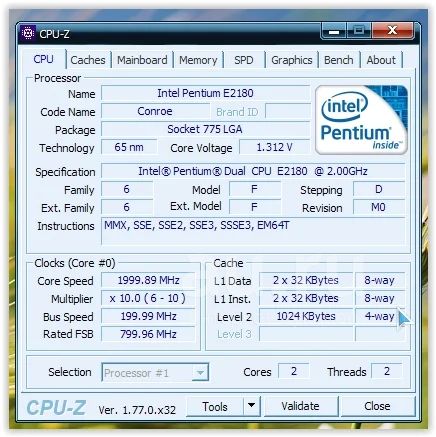Click the Instructions text box
This screenshot has width=436, height=437.
click(x=253, y=231)
